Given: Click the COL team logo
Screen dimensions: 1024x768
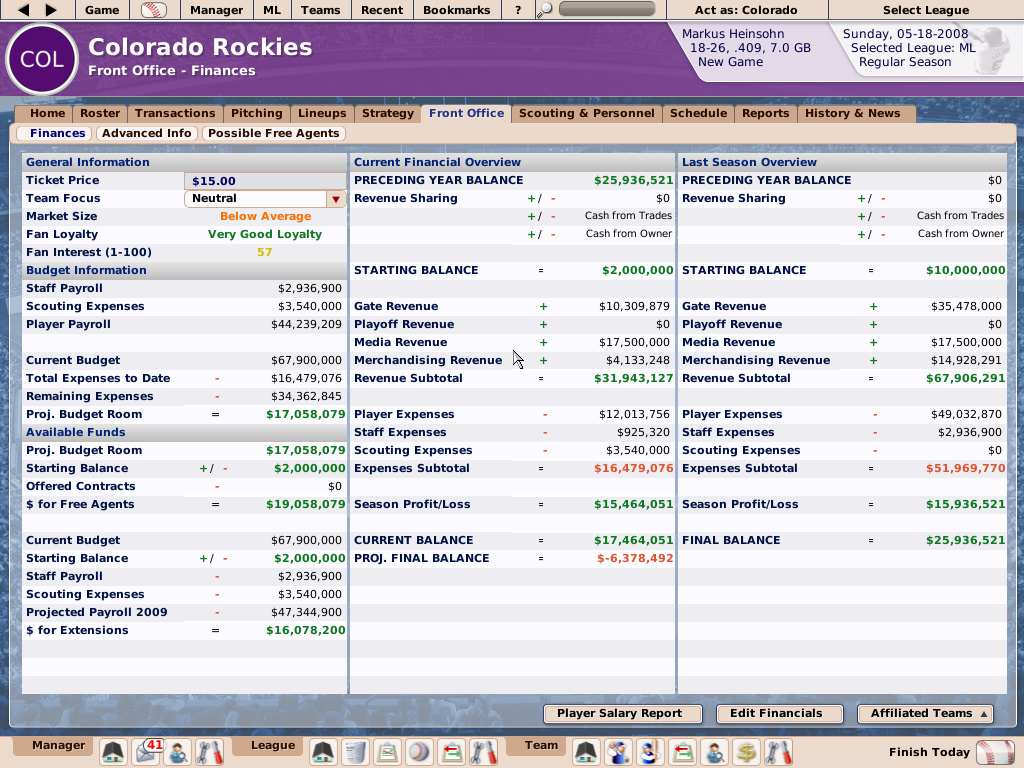Looking at the screenshot, I should pyautogui.click(x=42, y=59).
